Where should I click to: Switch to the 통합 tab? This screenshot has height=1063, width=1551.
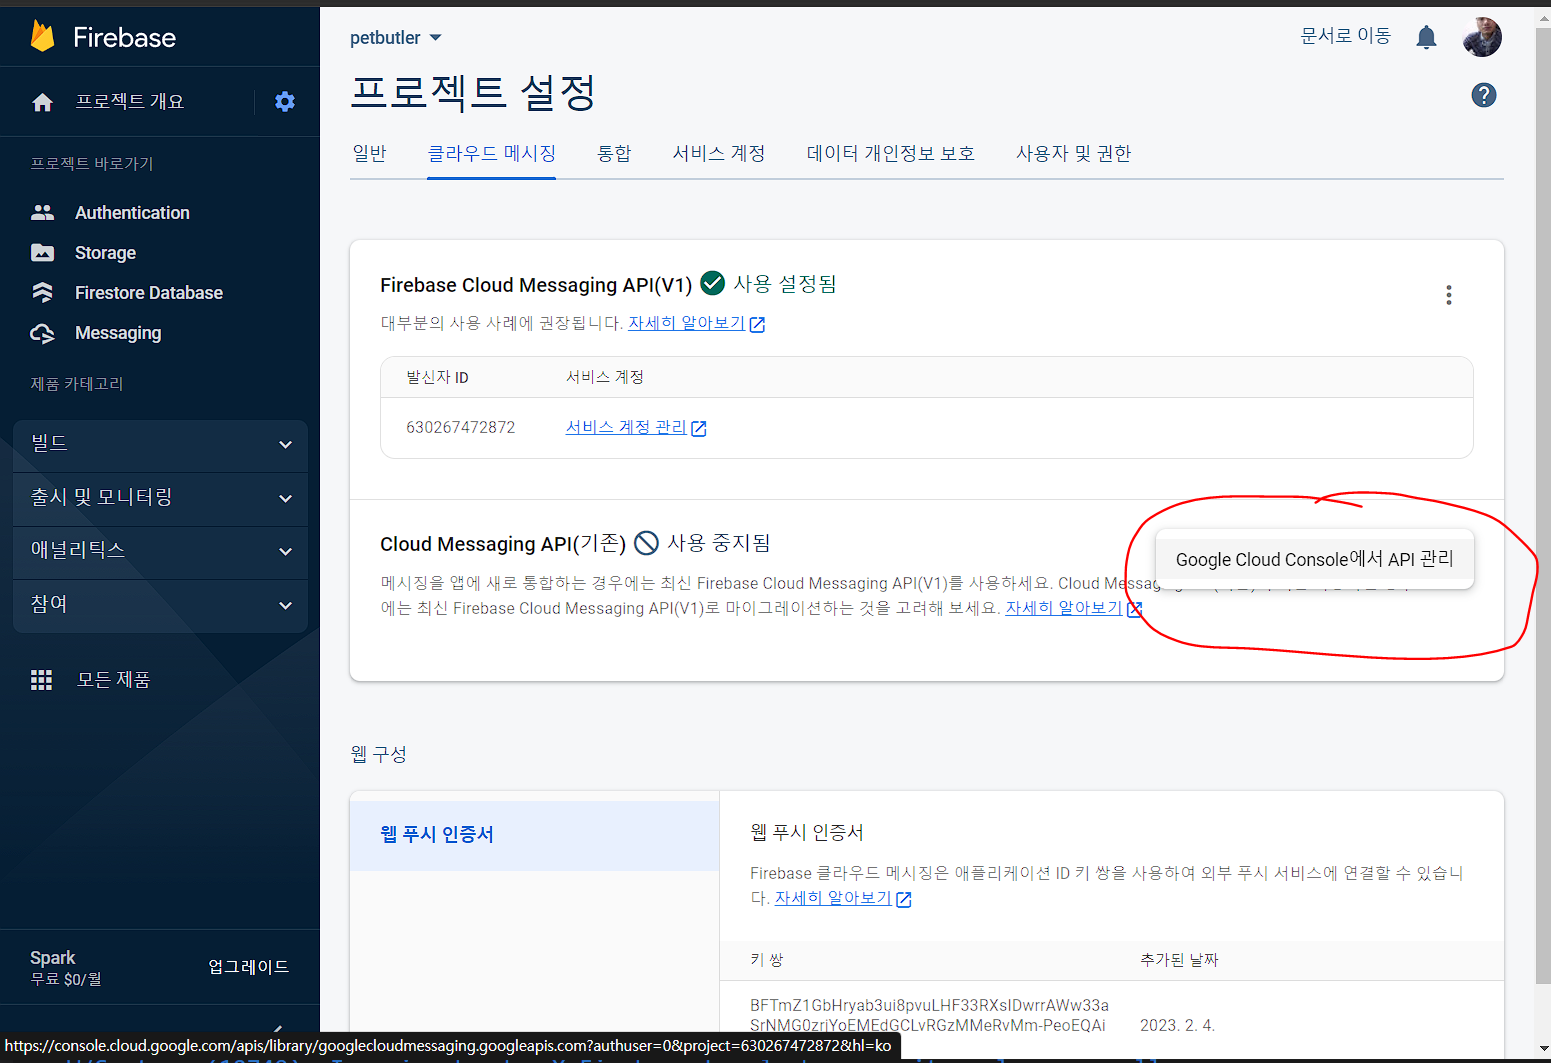(614, 153)
